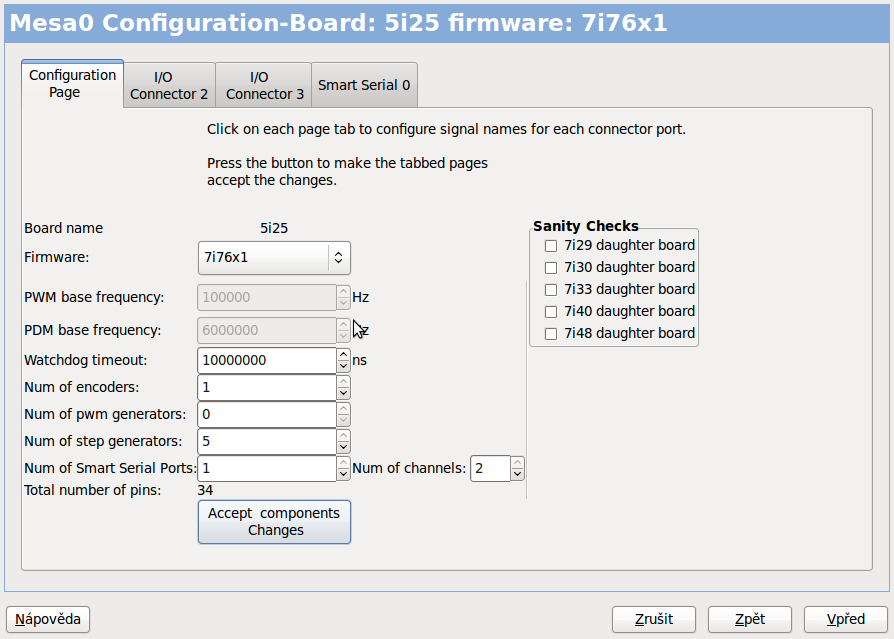
Task: Decrease Num of step generators value
Action: pos(344,447)
